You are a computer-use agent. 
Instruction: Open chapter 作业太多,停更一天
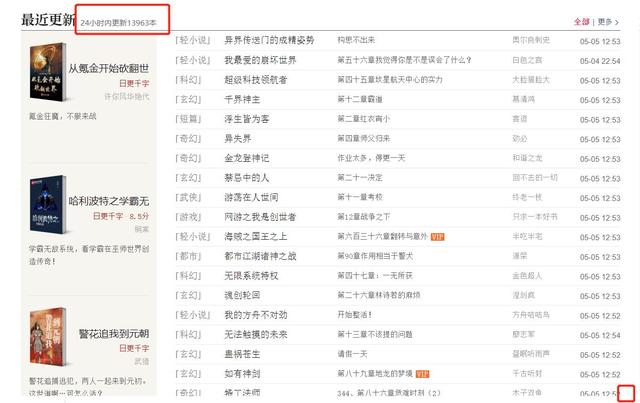pyautogui.click(x=371, y=158)
